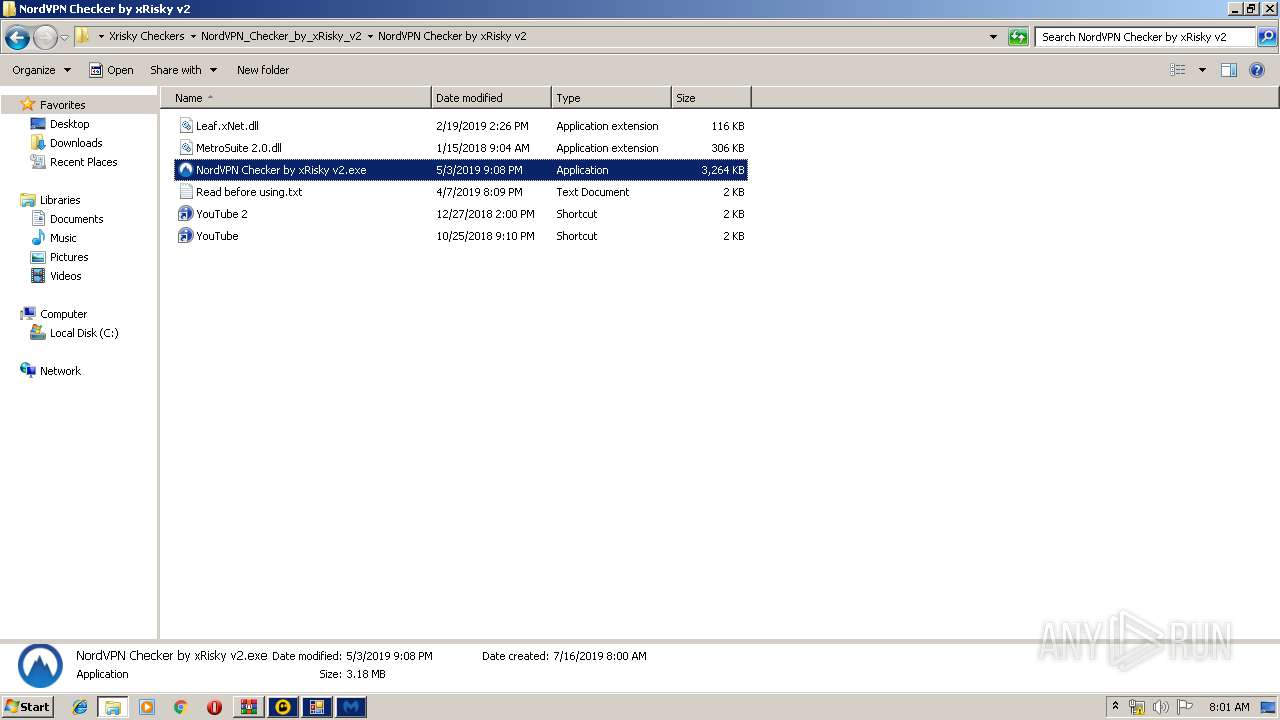Open the Help question mark icon
The width and height of the screenshot is (1280, 720).
click(x=1258, y=70)
